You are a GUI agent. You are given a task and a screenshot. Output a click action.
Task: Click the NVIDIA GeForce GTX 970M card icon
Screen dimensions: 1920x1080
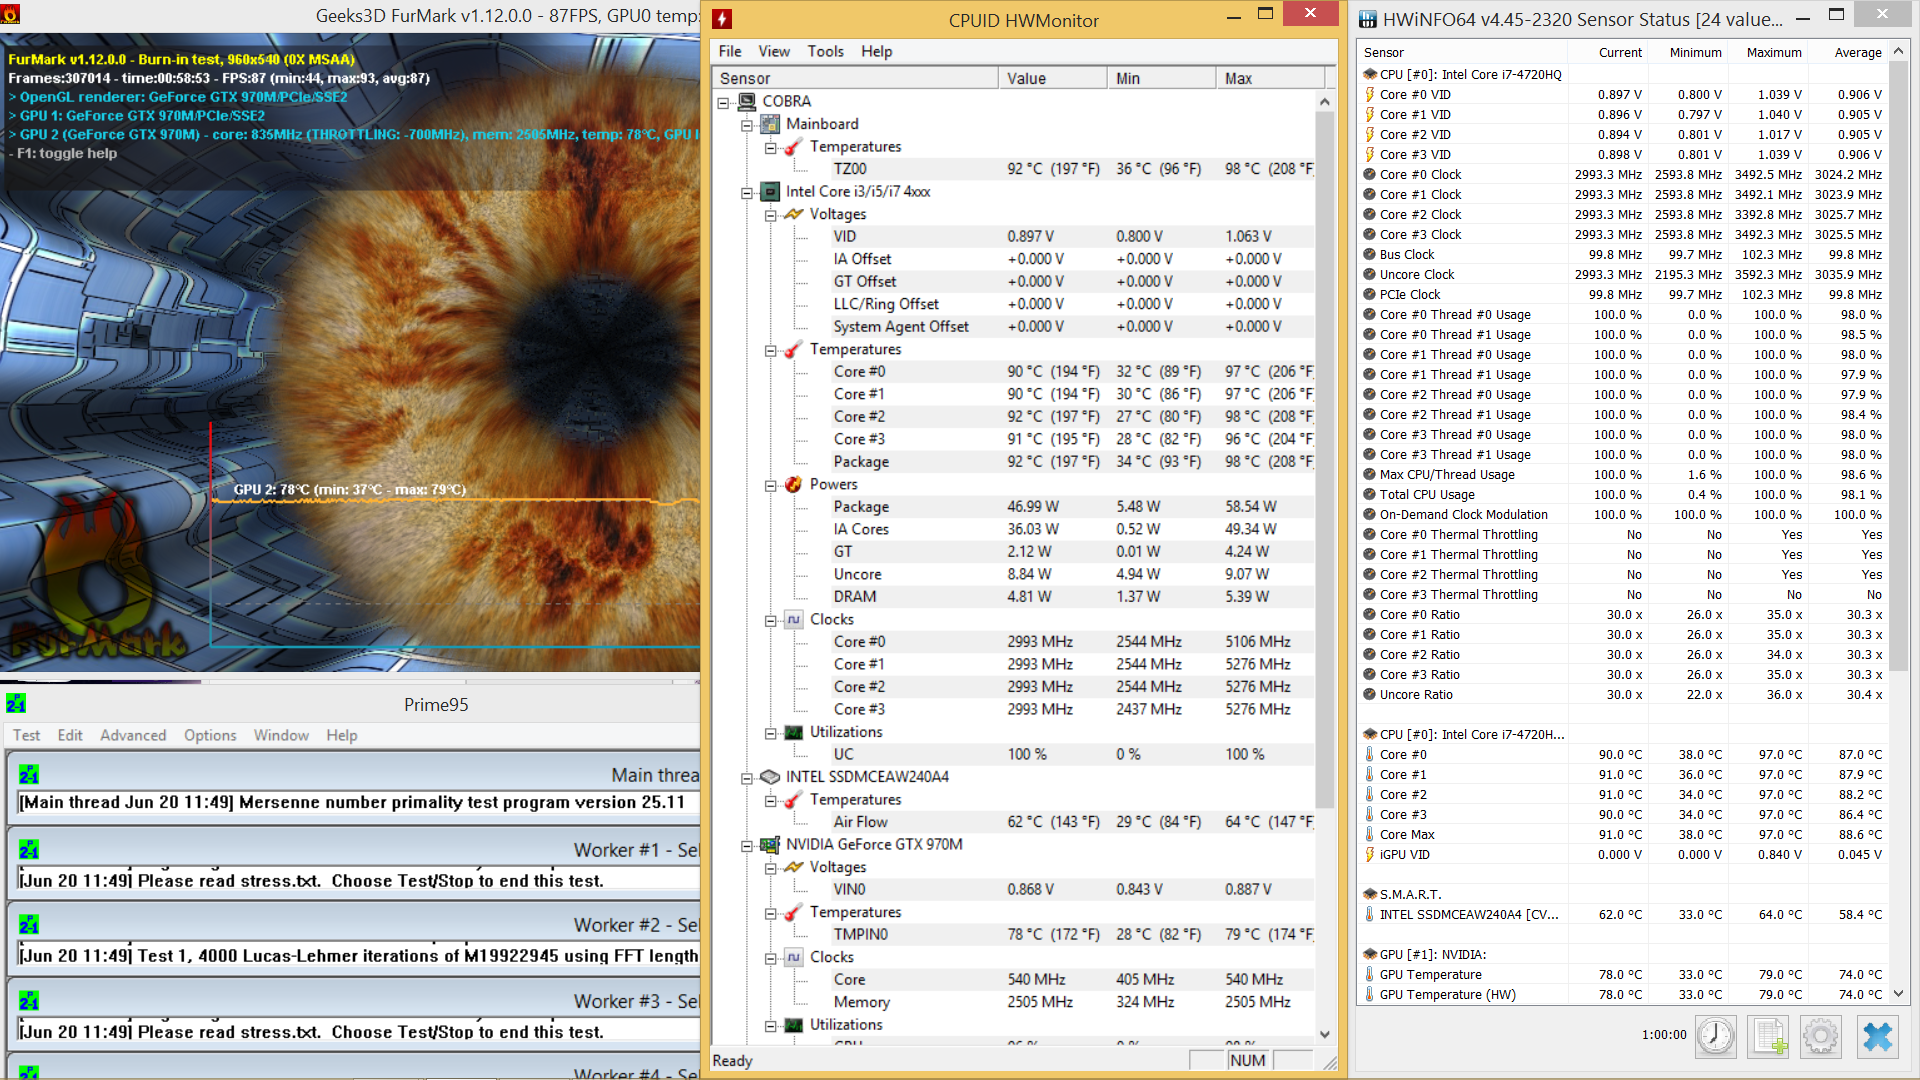click(x=770, y=844)
